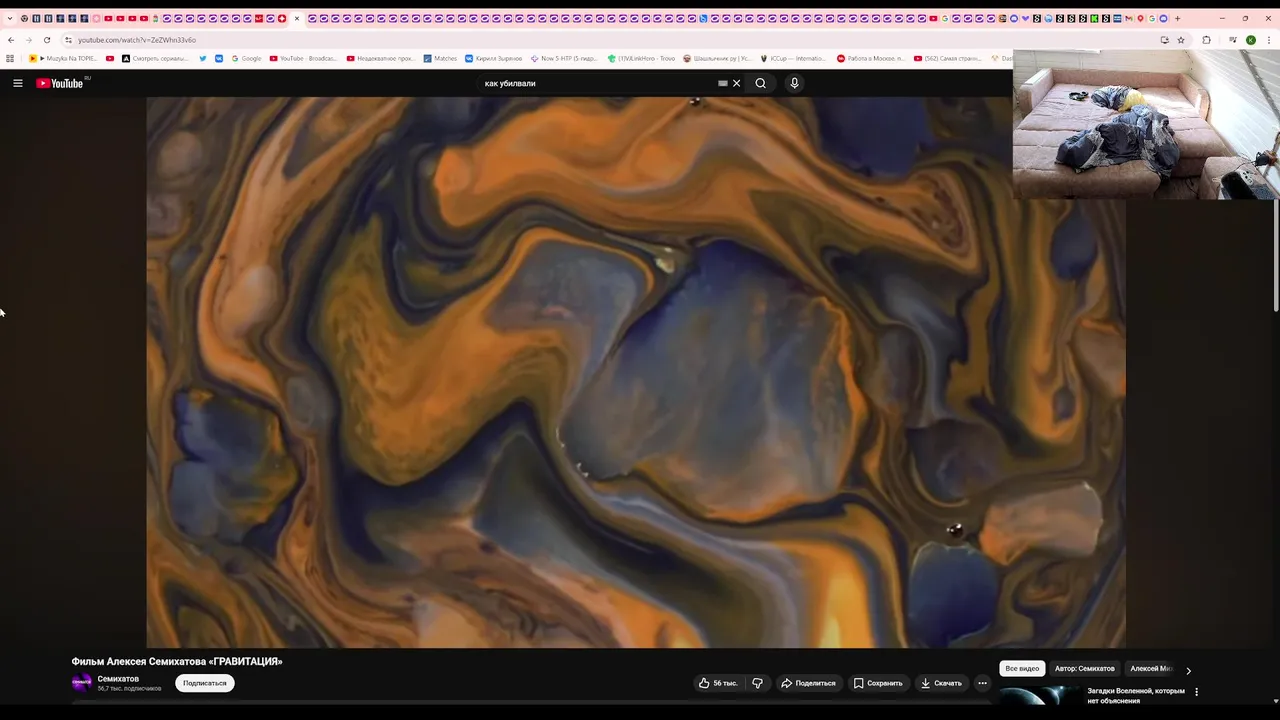Download the video with Скачать

(941, 683)
